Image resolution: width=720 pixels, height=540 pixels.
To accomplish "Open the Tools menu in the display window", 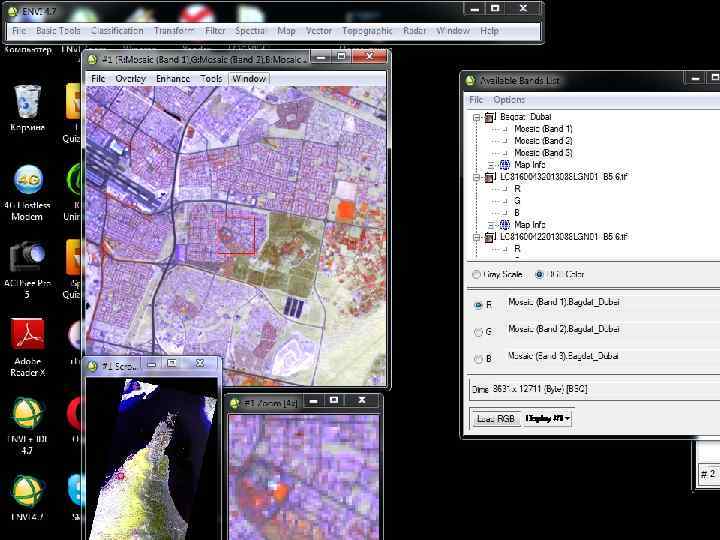I will [211, 79].
